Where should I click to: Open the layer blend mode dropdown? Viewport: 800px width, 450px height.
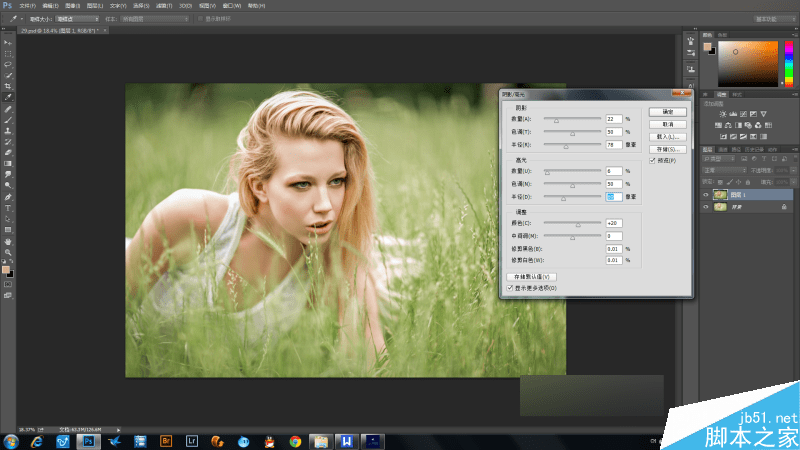pos(722,170)
